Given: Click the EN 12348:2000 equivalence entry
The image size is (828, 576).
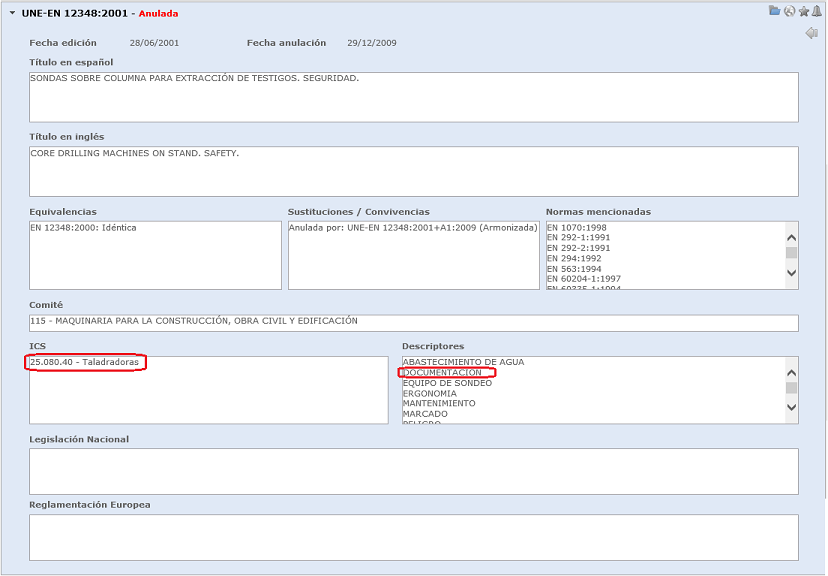Looking at the screenshot, I should 83,228.
